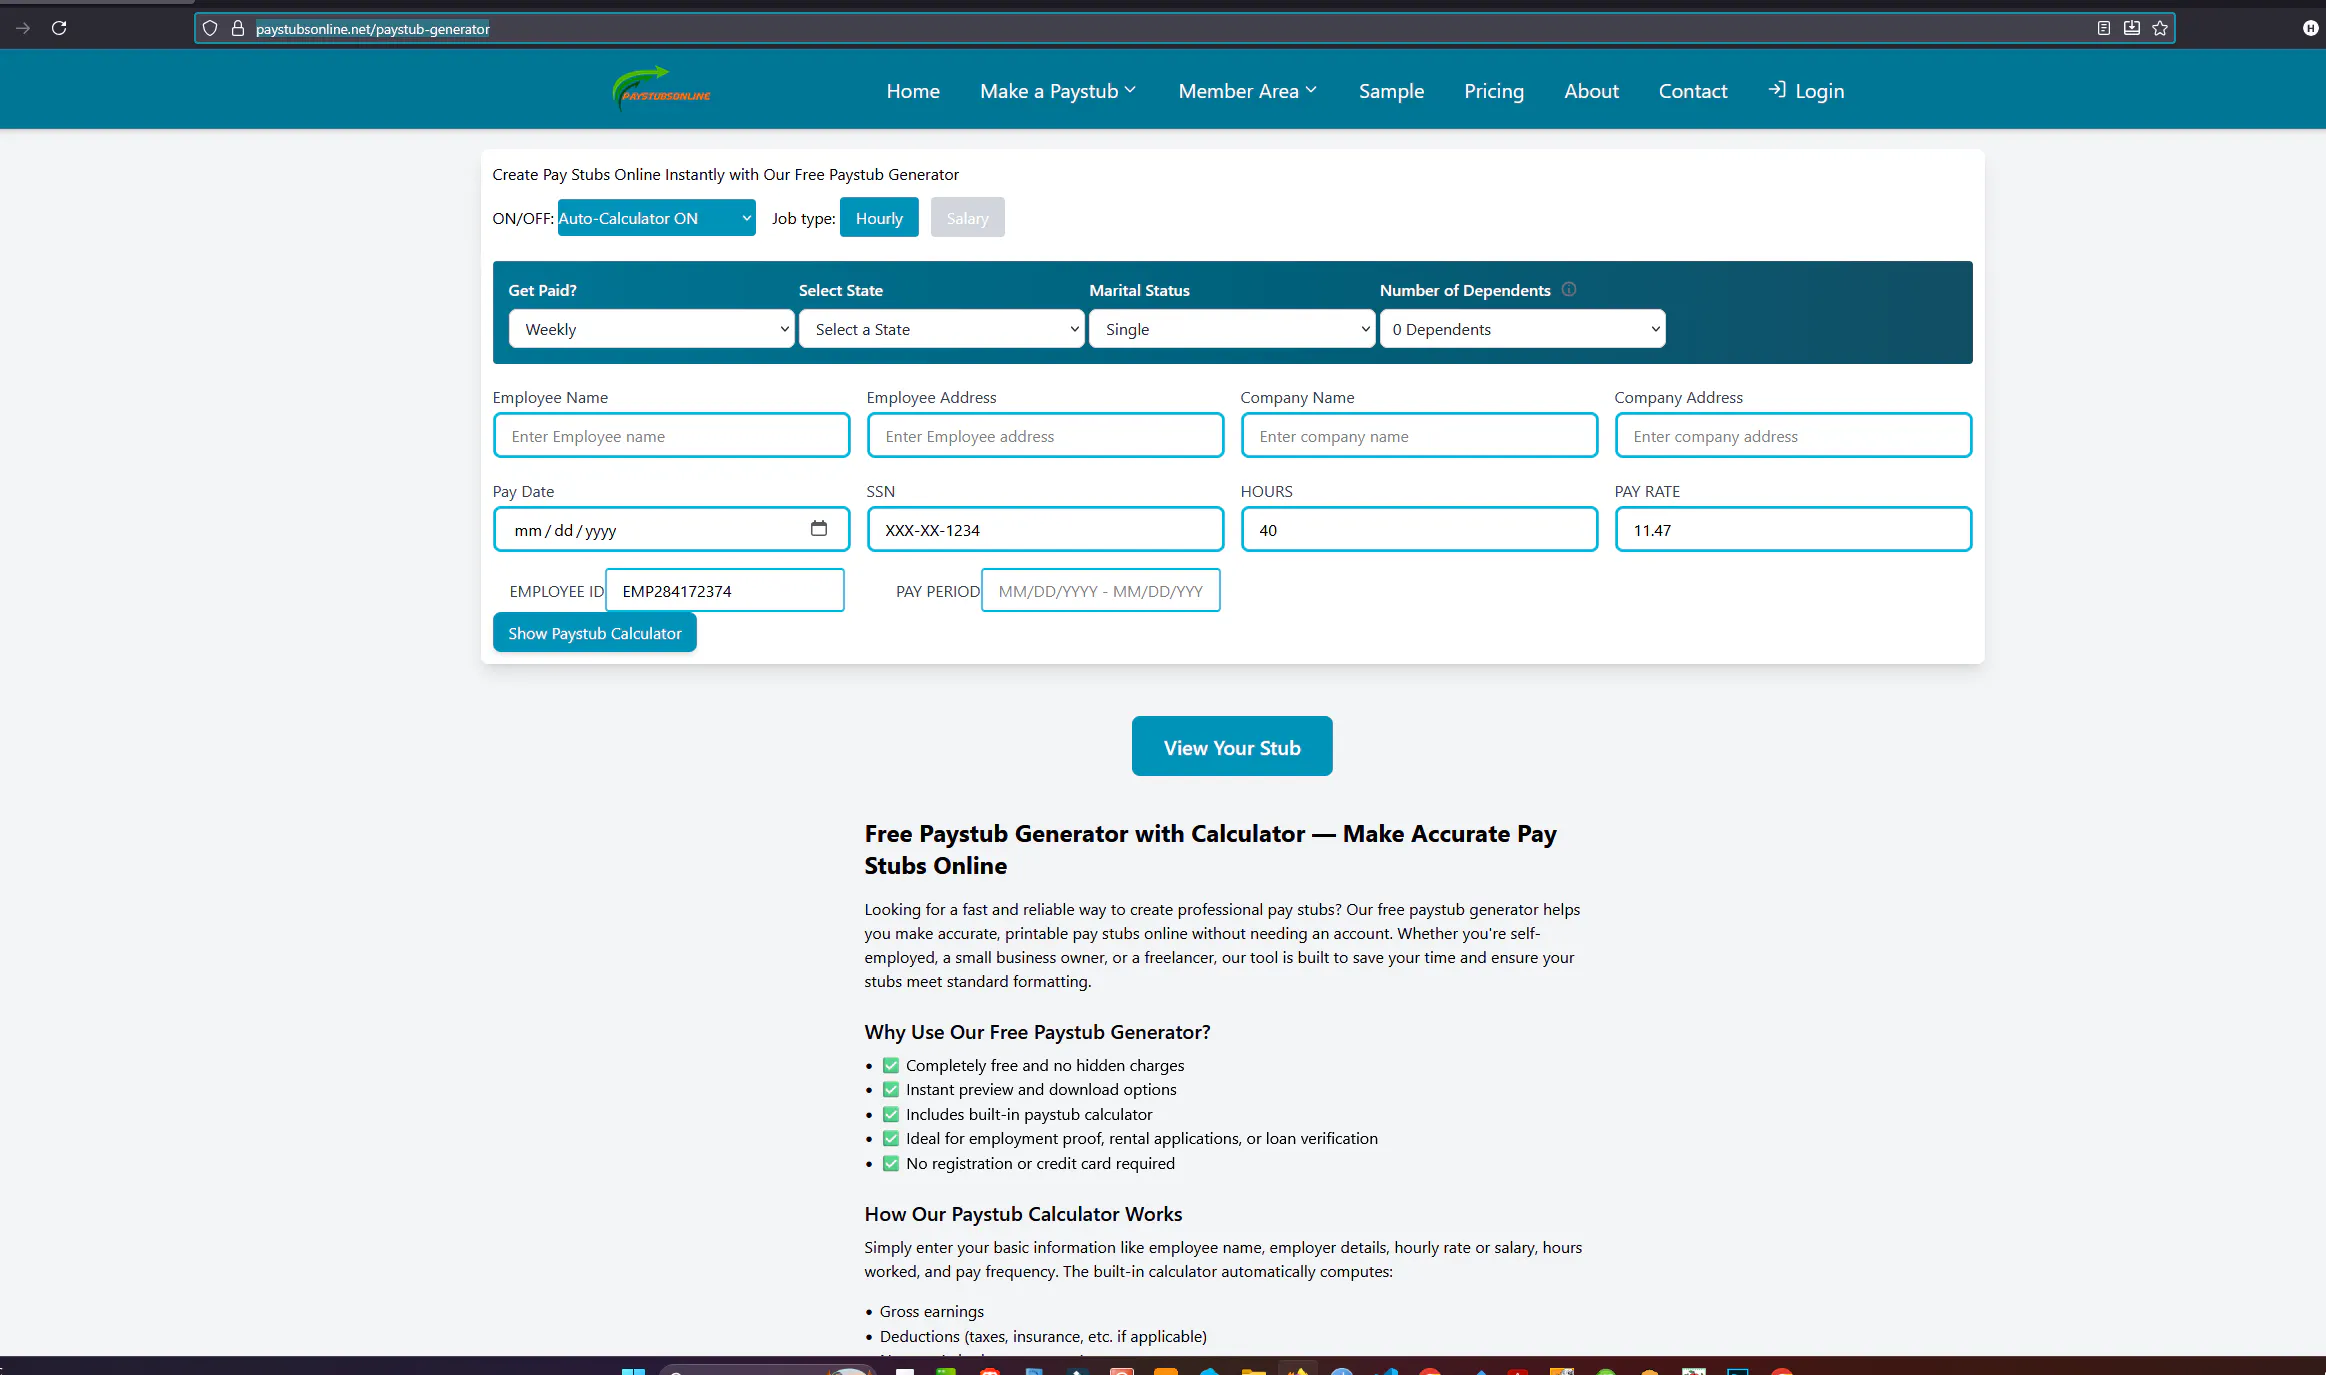The width and height of the screenshot is (2326, 1375).
Task: Click the PAY PERIOD date range field
Action: click(x=1100, y=591)
